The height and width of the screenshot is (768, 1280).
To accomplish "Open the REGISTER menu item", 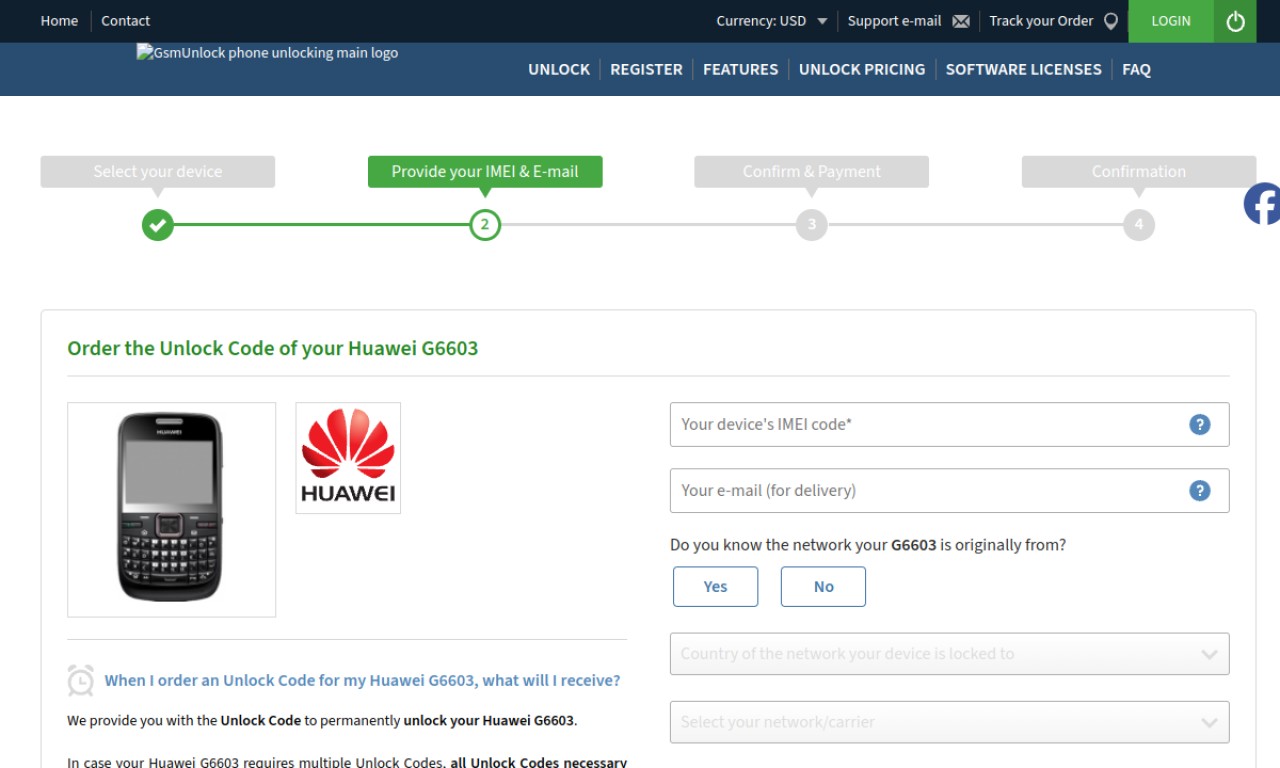I will 646,69.
